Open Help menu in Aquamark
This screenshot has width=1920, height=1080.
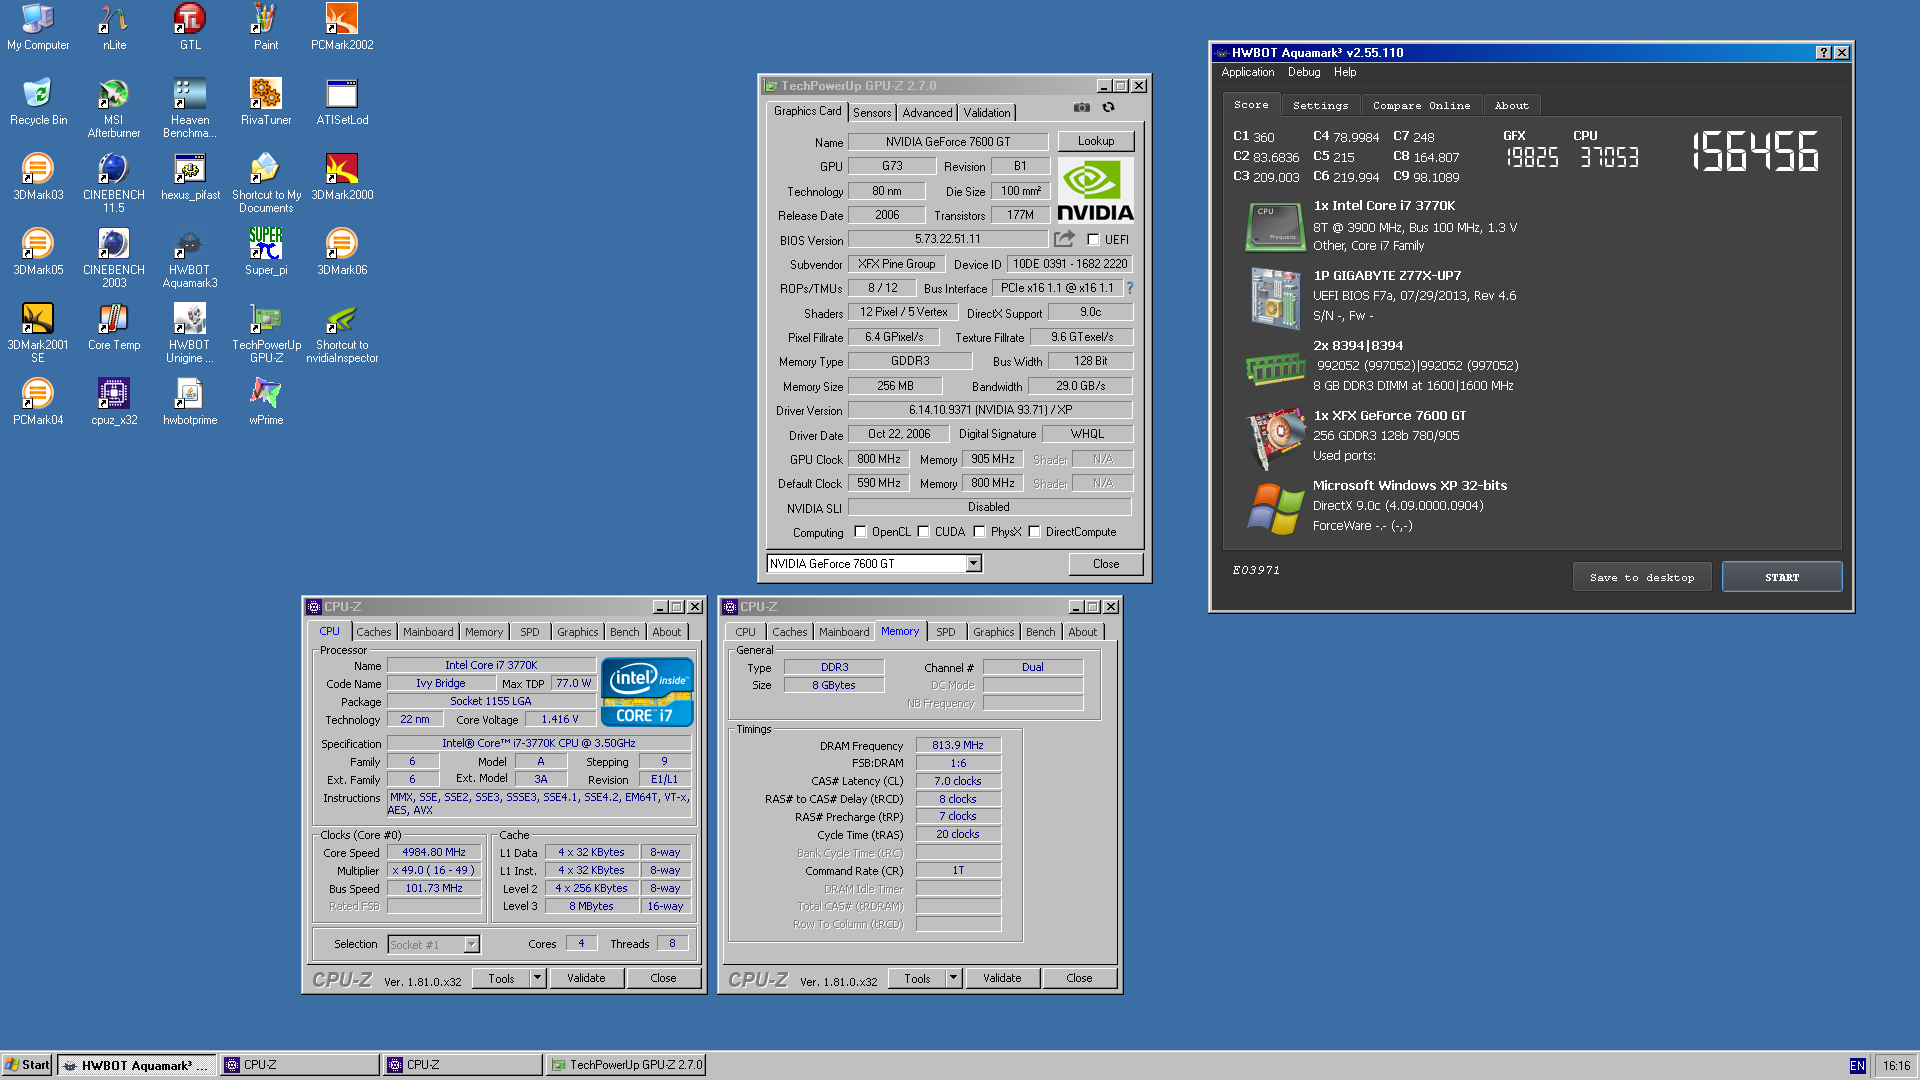pyautogui.click(x=1344, y=72)
